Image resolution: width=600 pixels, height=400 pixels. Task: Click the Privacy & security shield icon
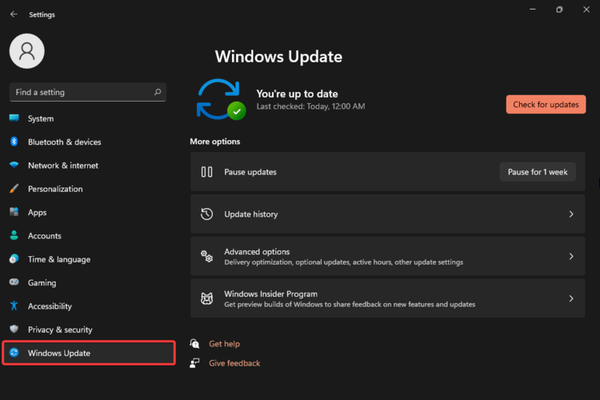(14, 329)
